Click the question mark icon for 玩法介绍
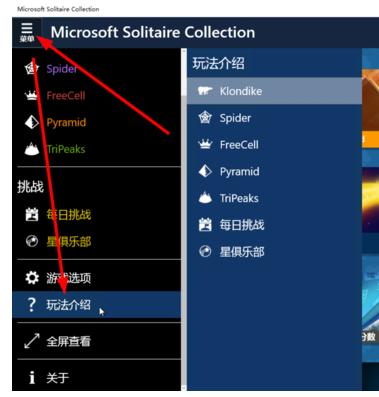379x397 pixels. (x=31, y=305)
